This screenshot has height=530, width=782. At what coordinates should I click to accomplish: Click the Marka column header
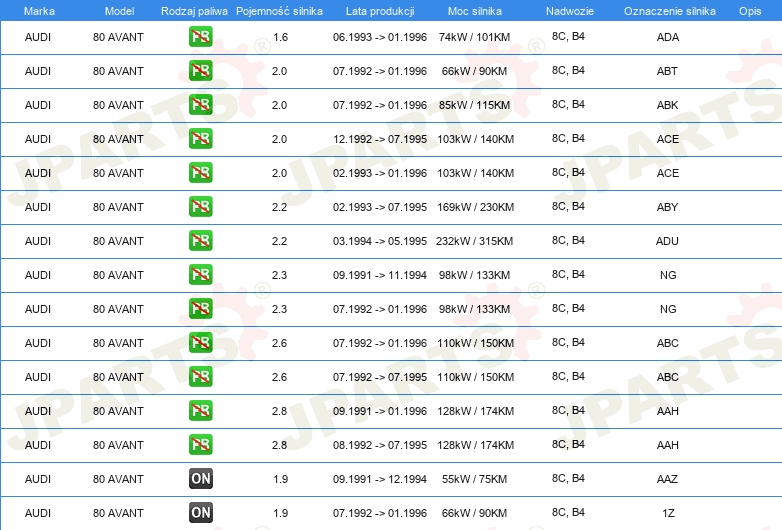pos(38,10)
